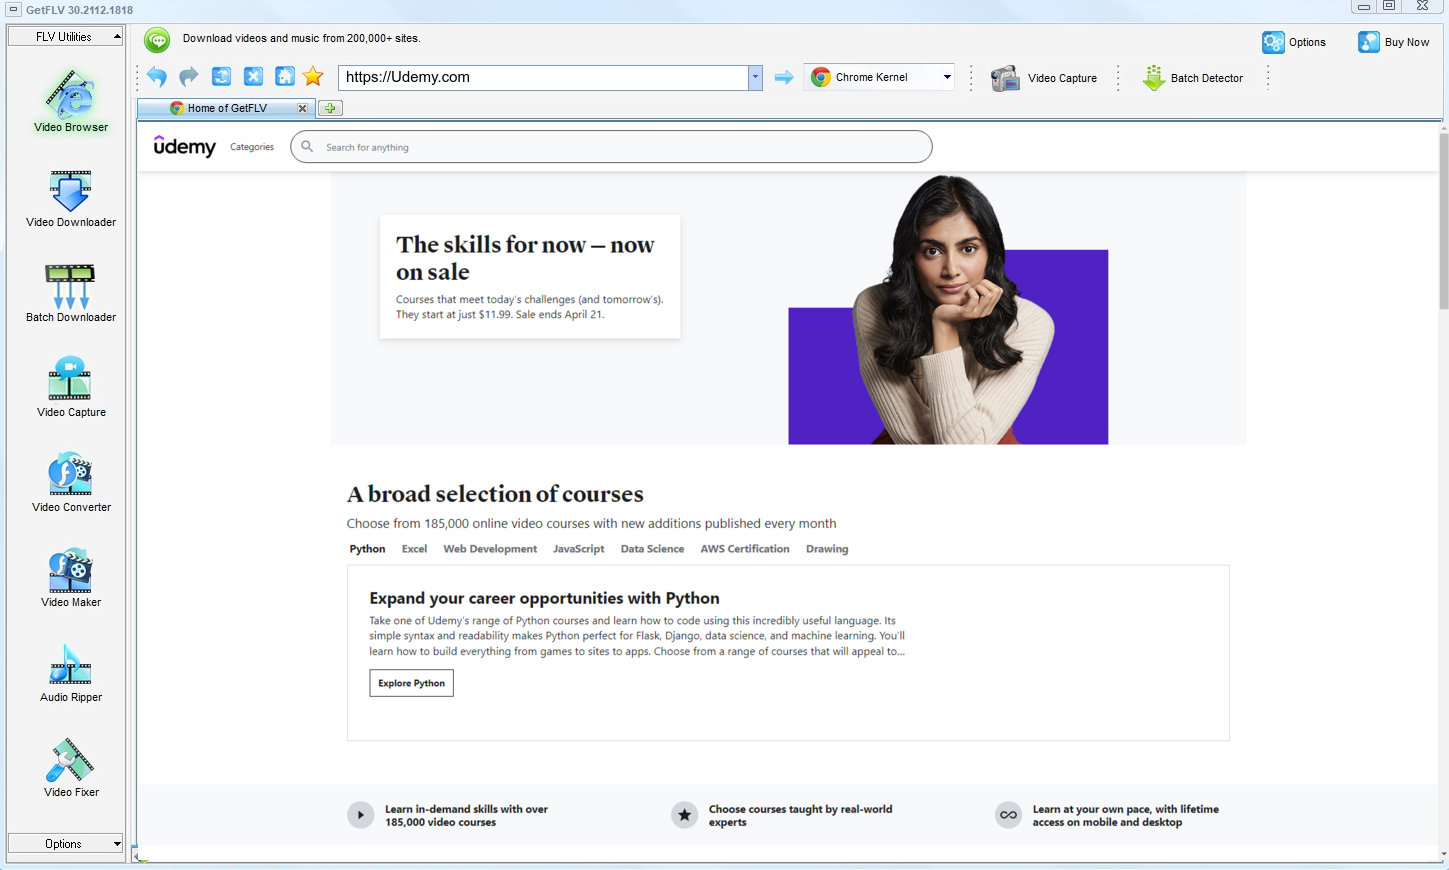Open the Audio Ripper tool

71,673
